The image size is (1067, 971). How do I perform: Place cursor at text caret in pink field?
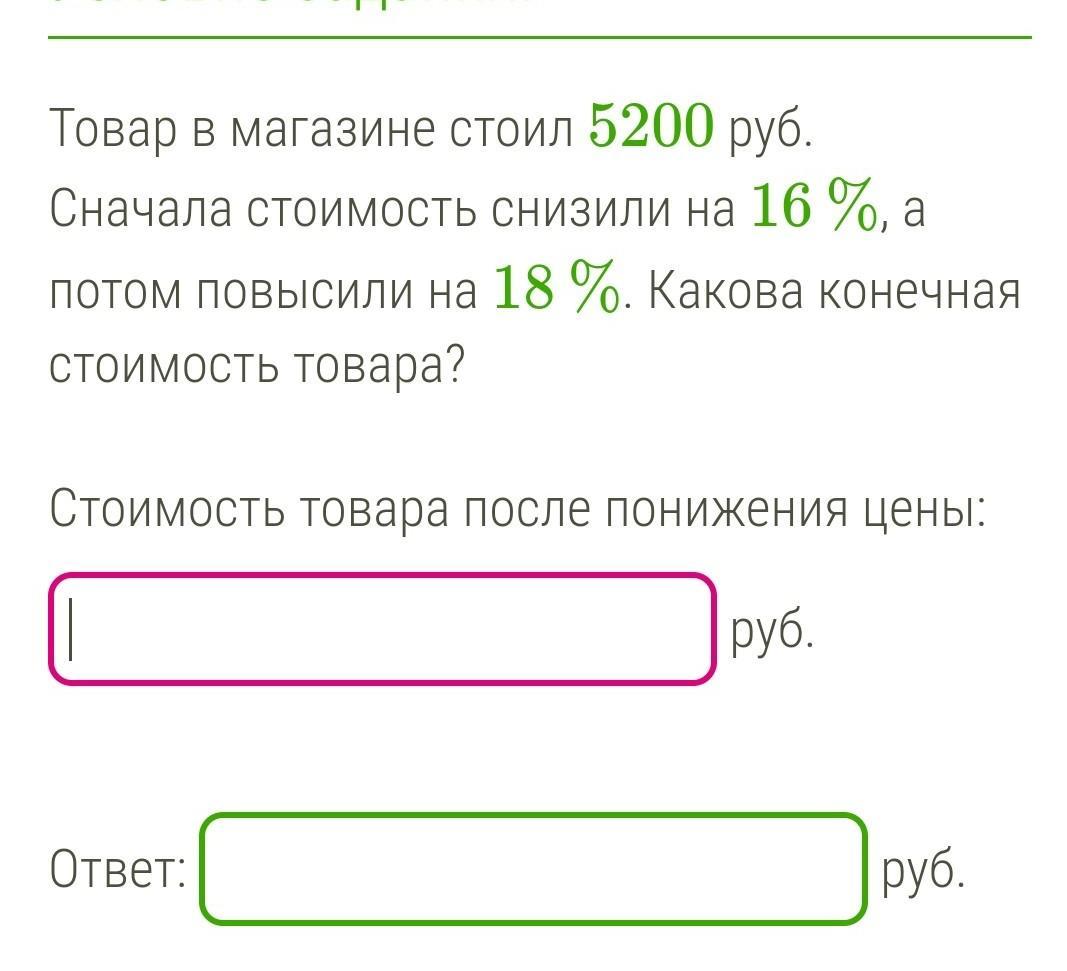pyautogui.click(x=71, y=629)
